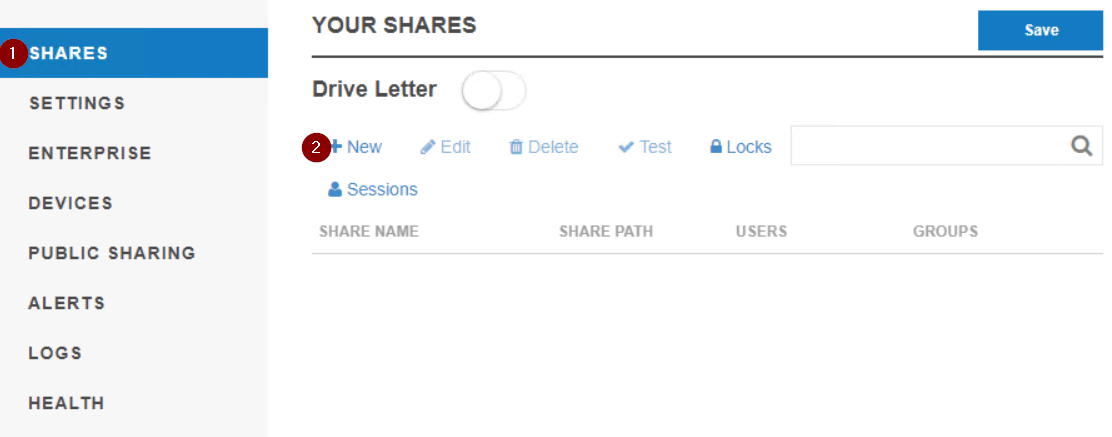Go to the Settings sidebar section
The image size is (1112, 437).
[77, 103]
